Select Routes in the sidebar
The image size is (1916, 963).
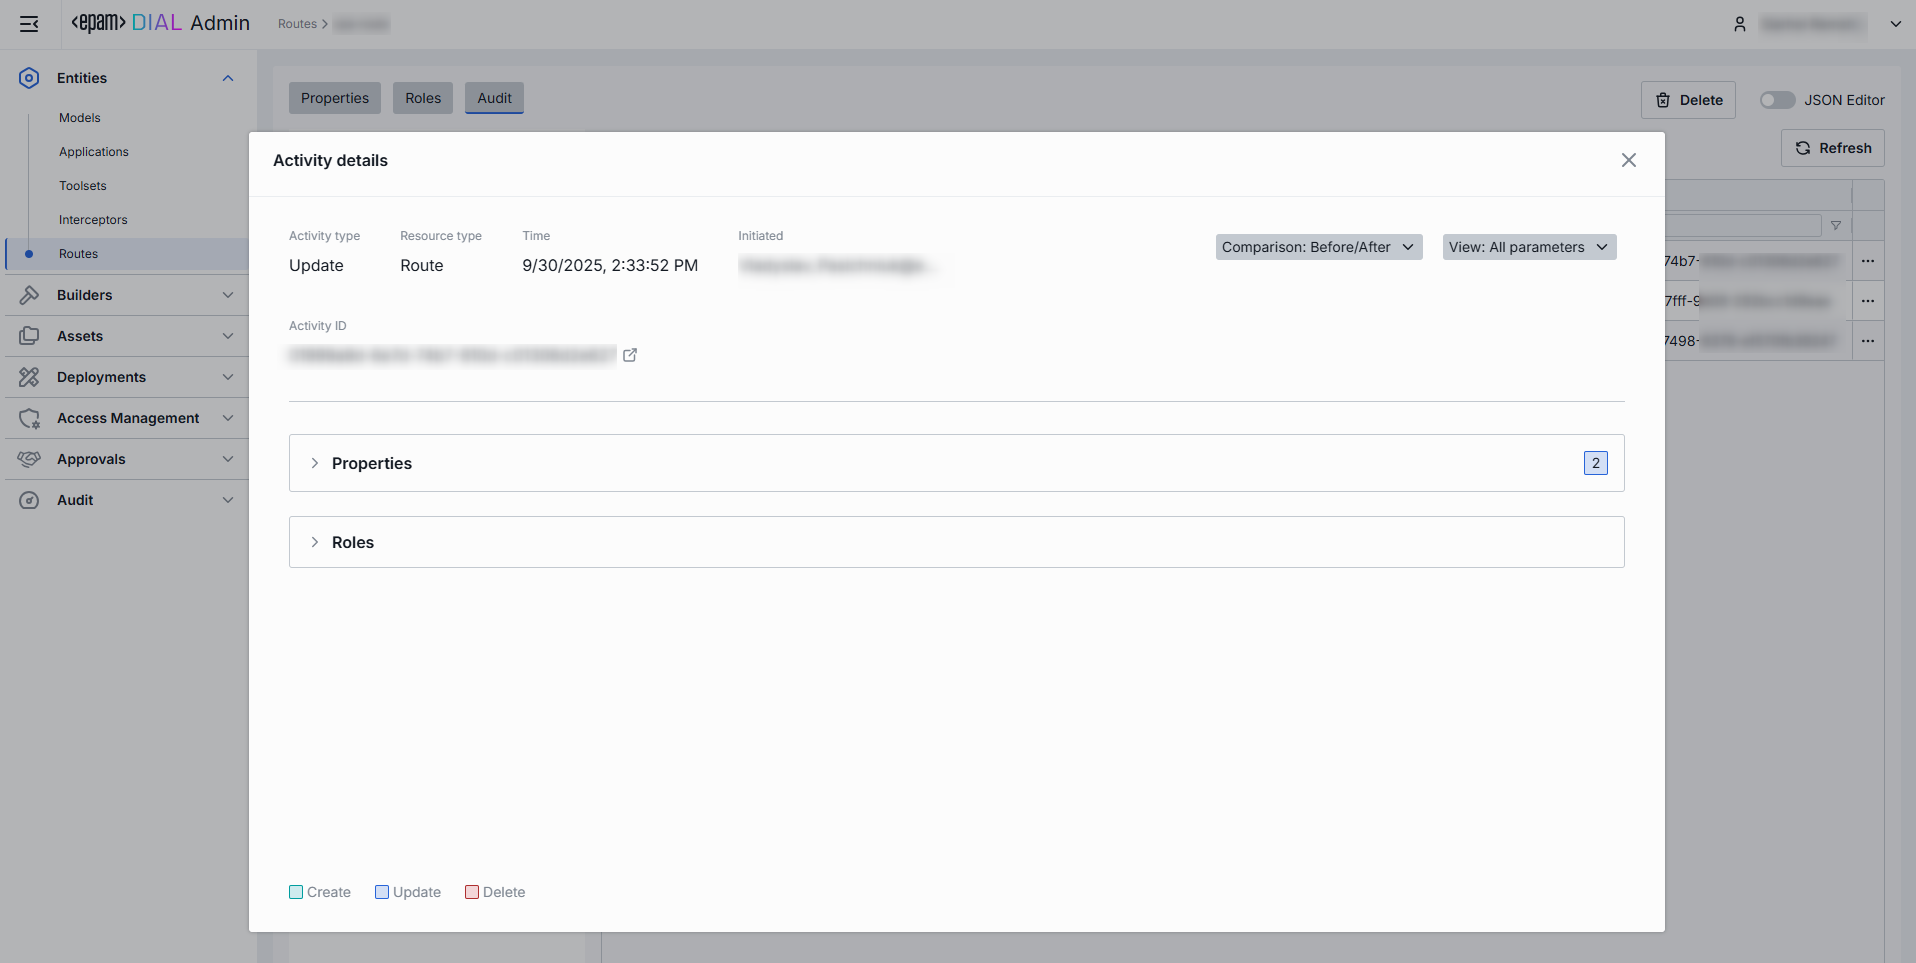[x=78, y=254]
